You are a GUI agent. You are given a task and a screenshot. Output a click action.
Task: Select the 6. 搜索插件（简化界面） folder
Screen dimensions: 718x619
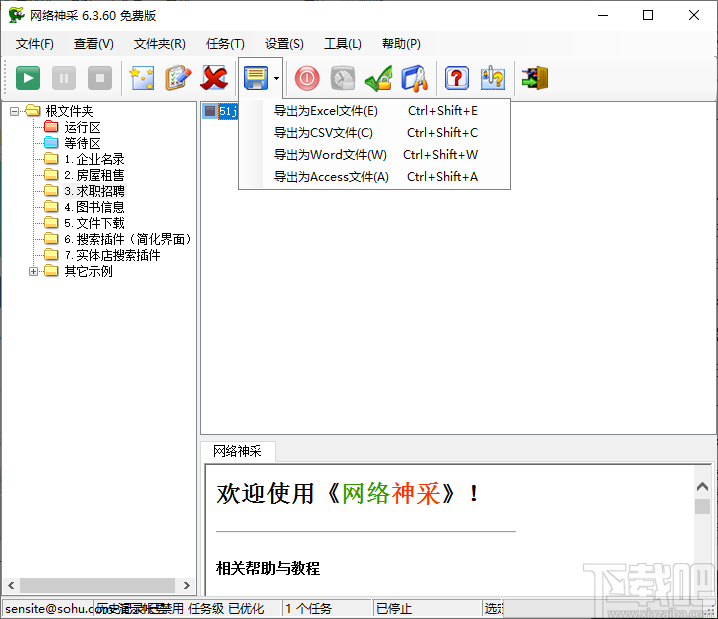coord(128,239)
